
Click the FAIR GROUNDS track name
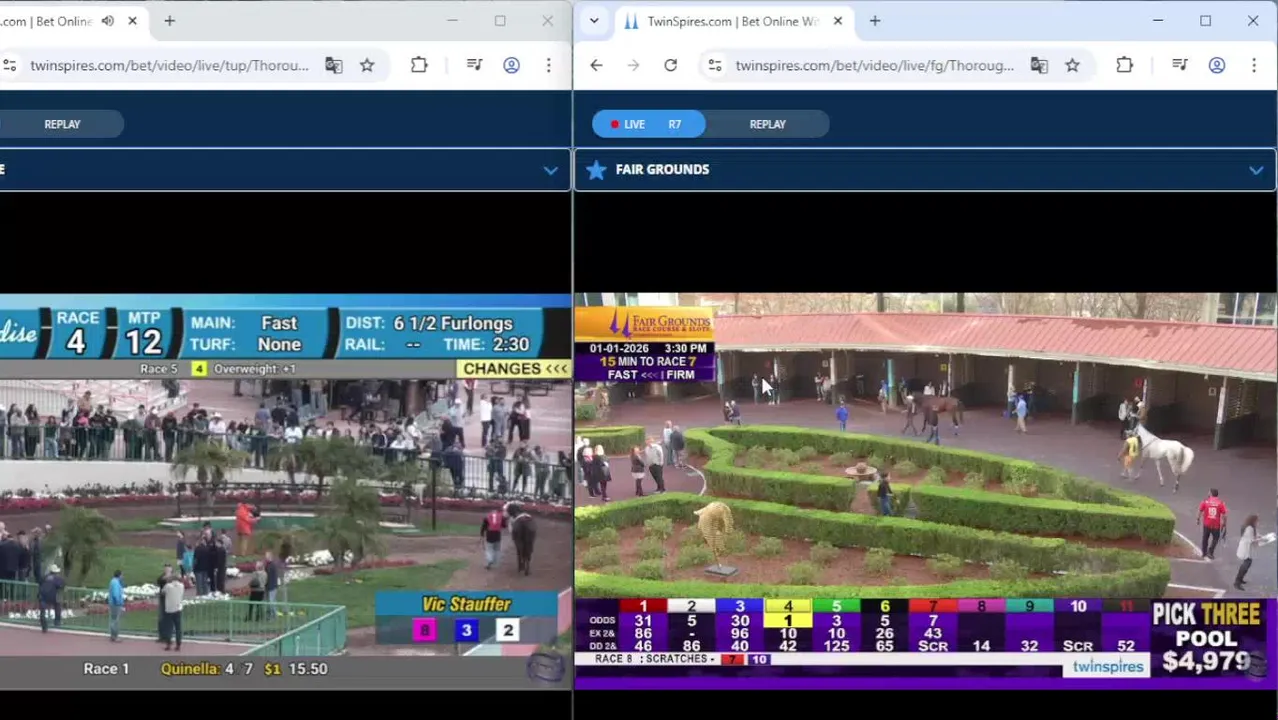click(662, 170)
